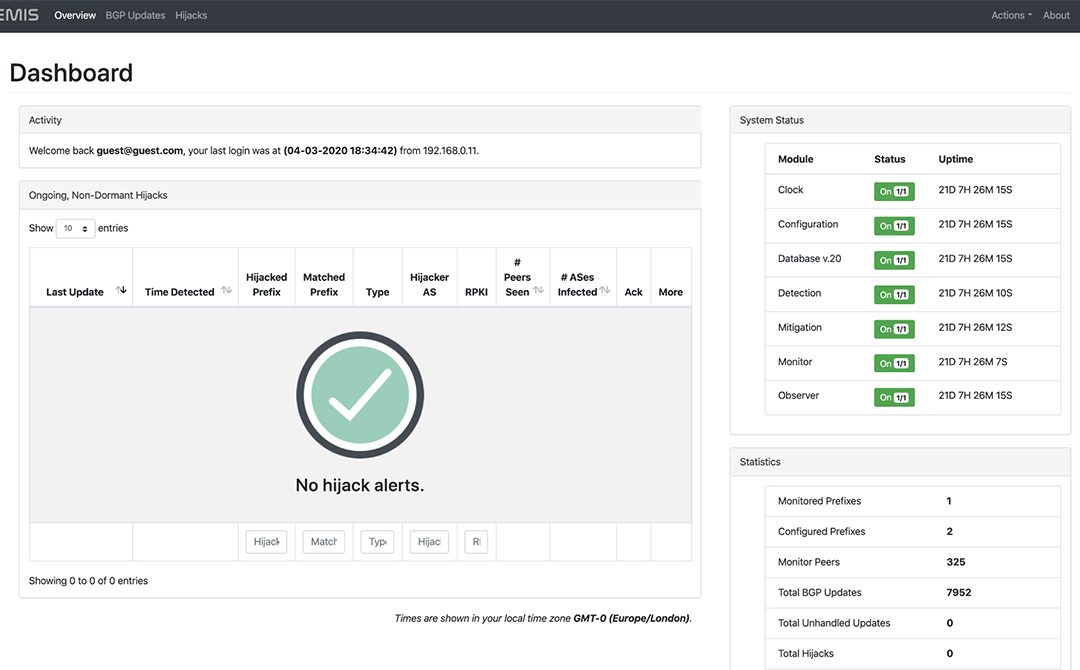The height and width of the screenshot is (670, 1080).
Task: Go to the Overview page
Action: (x=75, y=15)
